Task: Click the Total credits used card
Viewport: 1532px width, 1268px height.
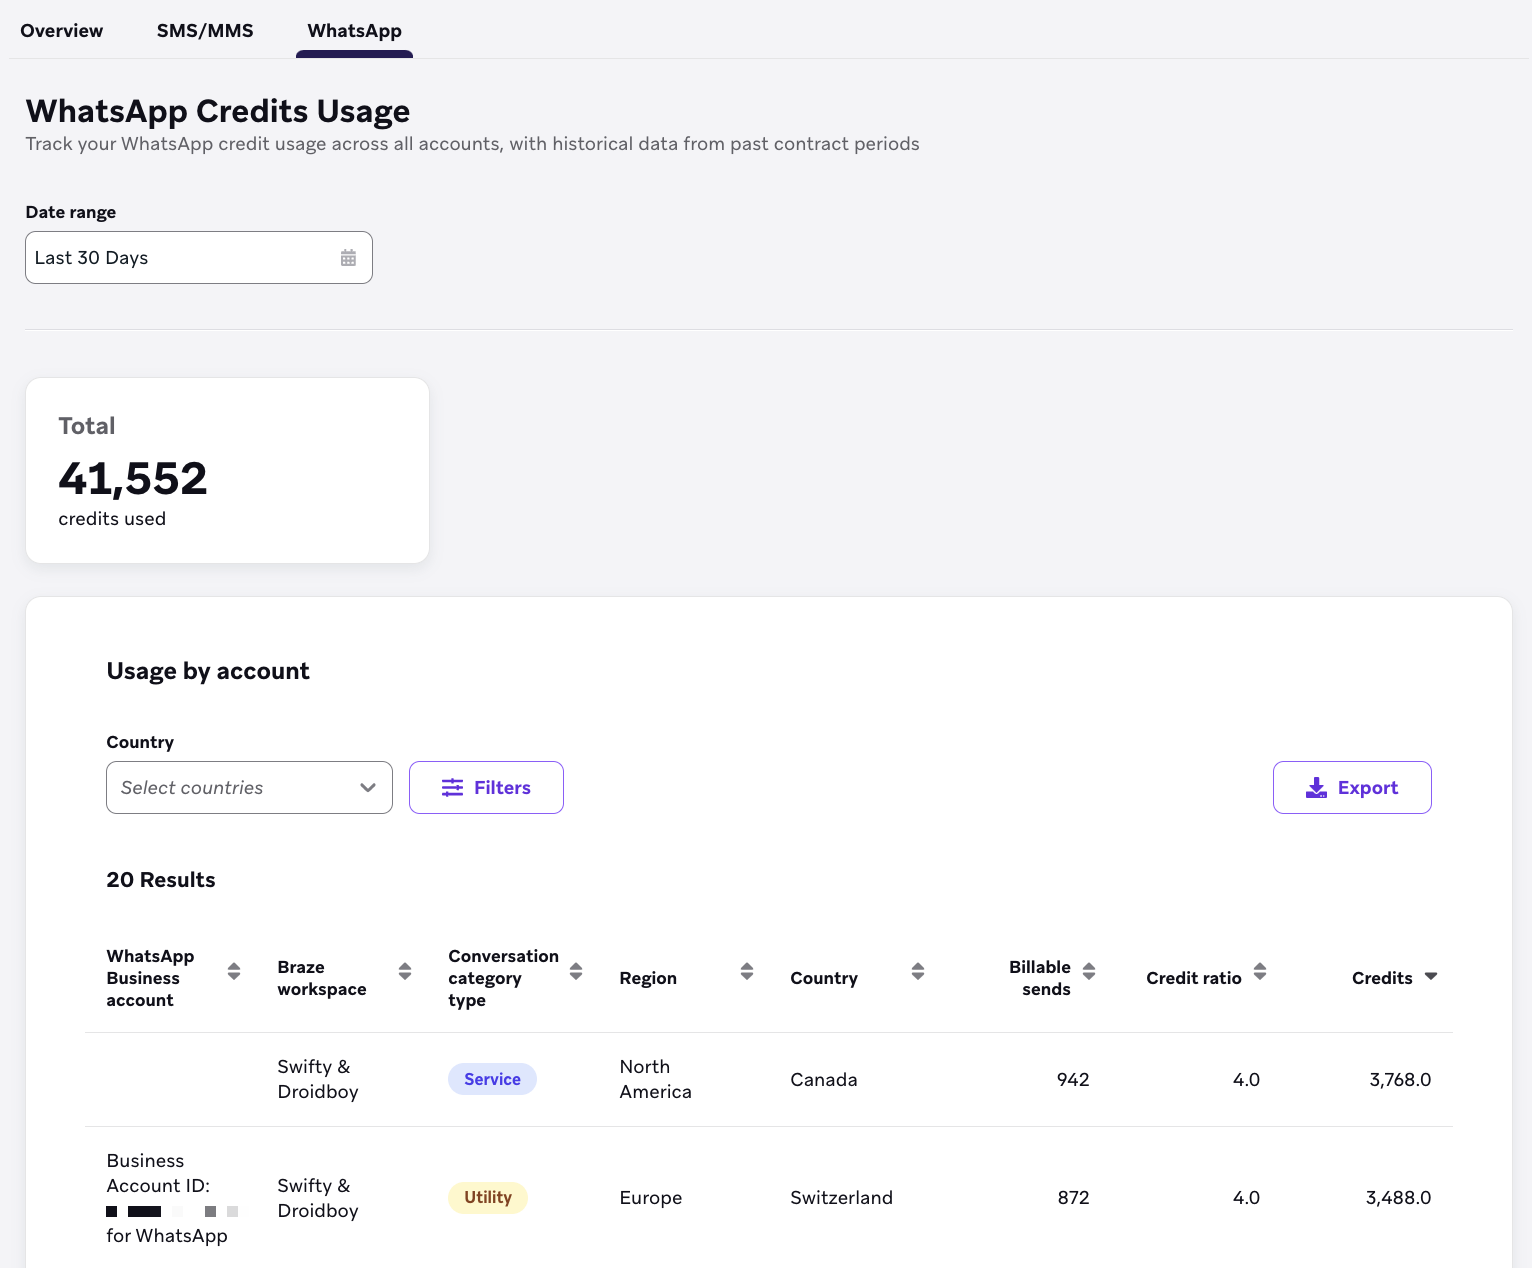Action: click(227, 470)
